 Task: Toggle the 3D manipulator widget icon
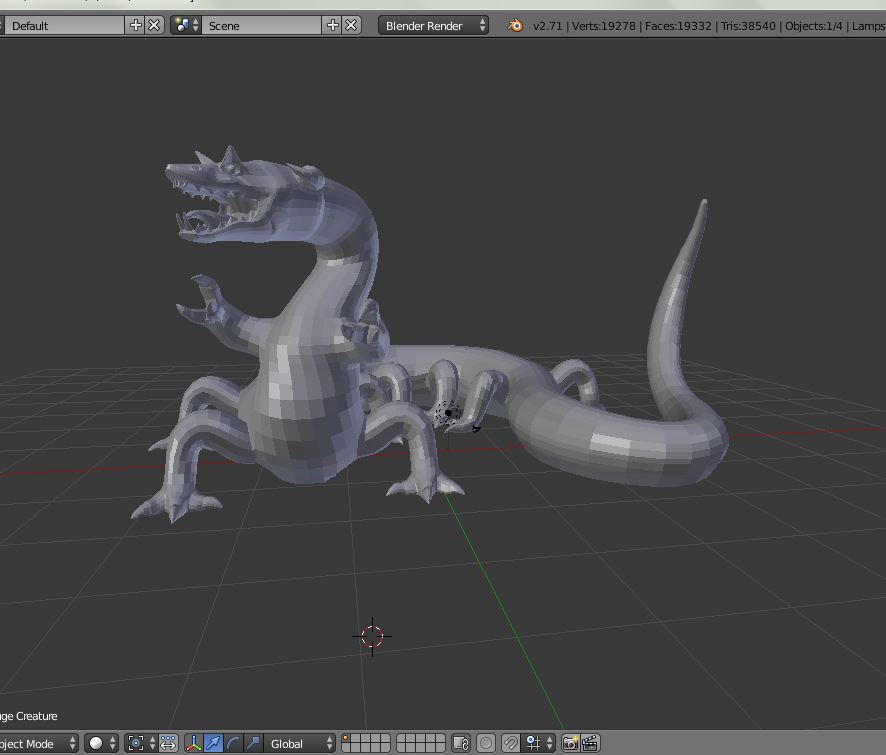194,743
